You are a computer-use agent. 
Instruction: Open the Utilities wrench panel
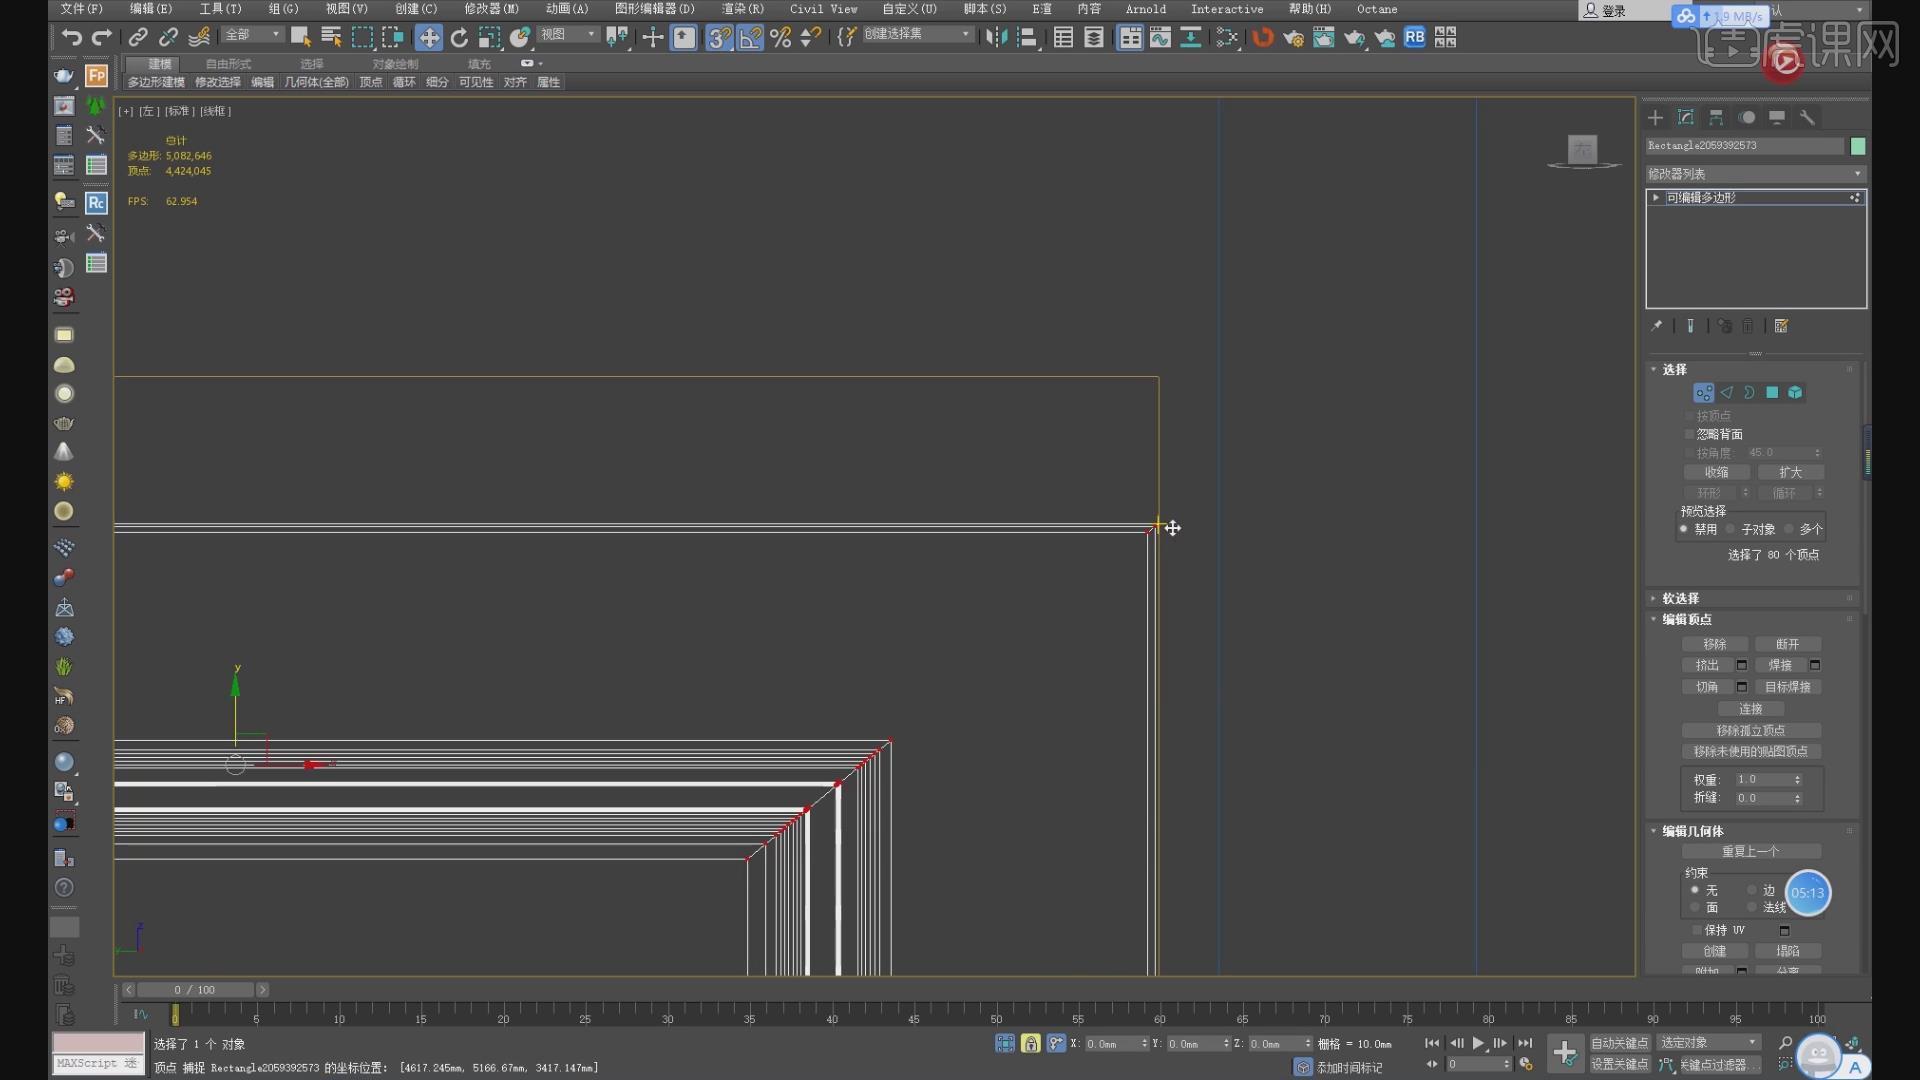(1807, 118)
